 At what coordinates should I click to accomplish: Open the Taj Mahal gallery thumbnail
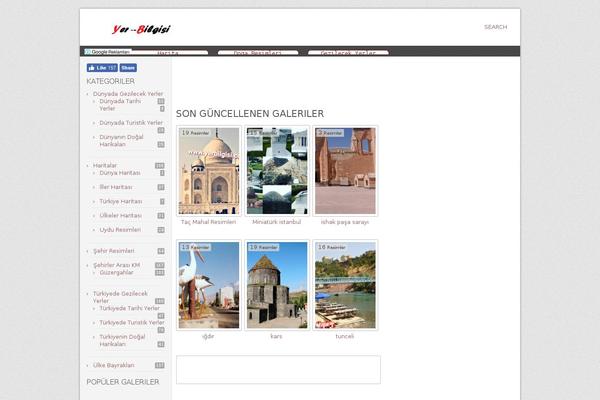click(209, 171)
